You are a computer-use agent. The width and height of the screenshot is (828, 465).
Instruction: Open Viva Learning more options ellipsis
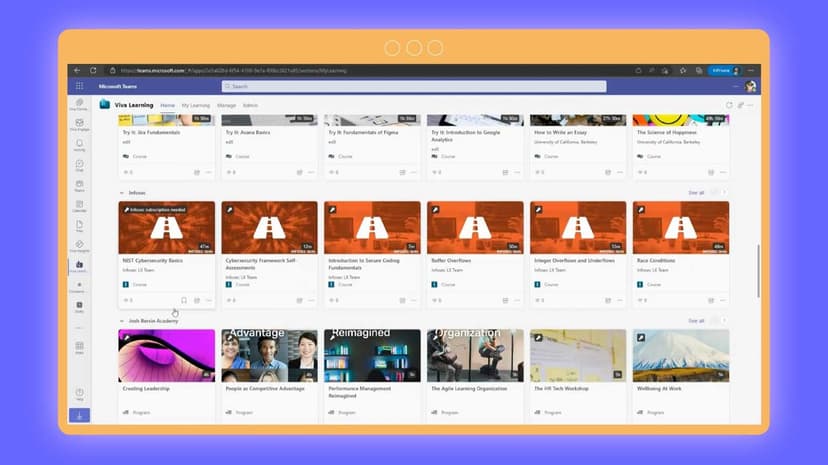tap(750, 105)
